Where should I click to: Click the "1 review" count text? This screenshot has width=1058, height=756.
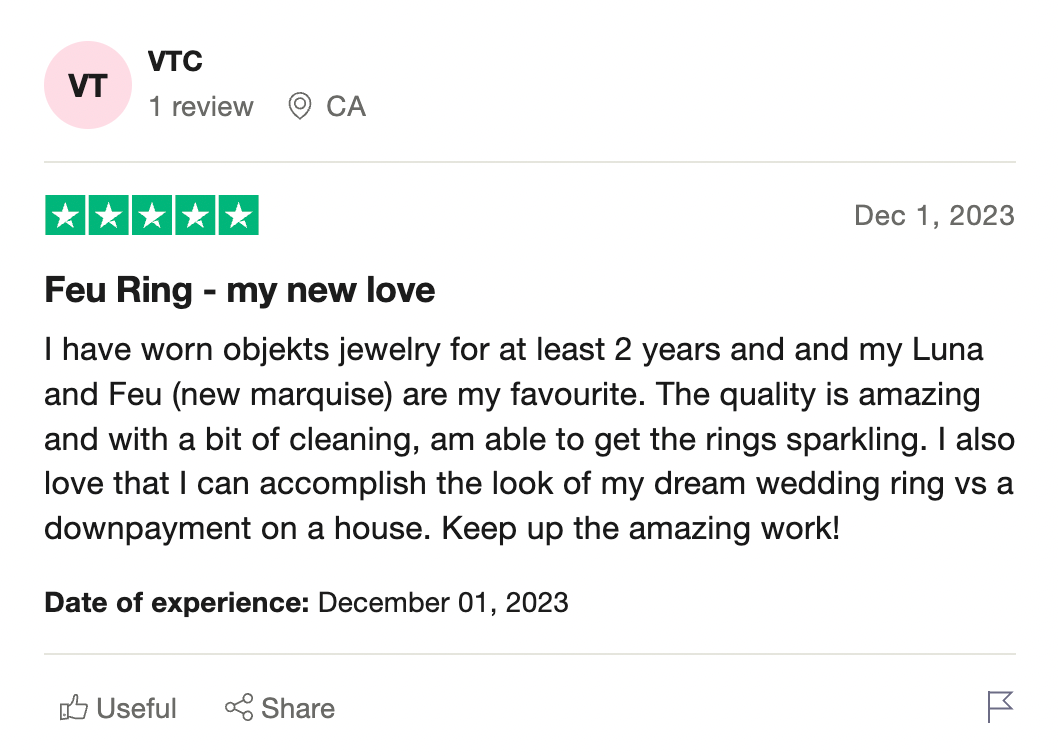[x=201, y=107]
